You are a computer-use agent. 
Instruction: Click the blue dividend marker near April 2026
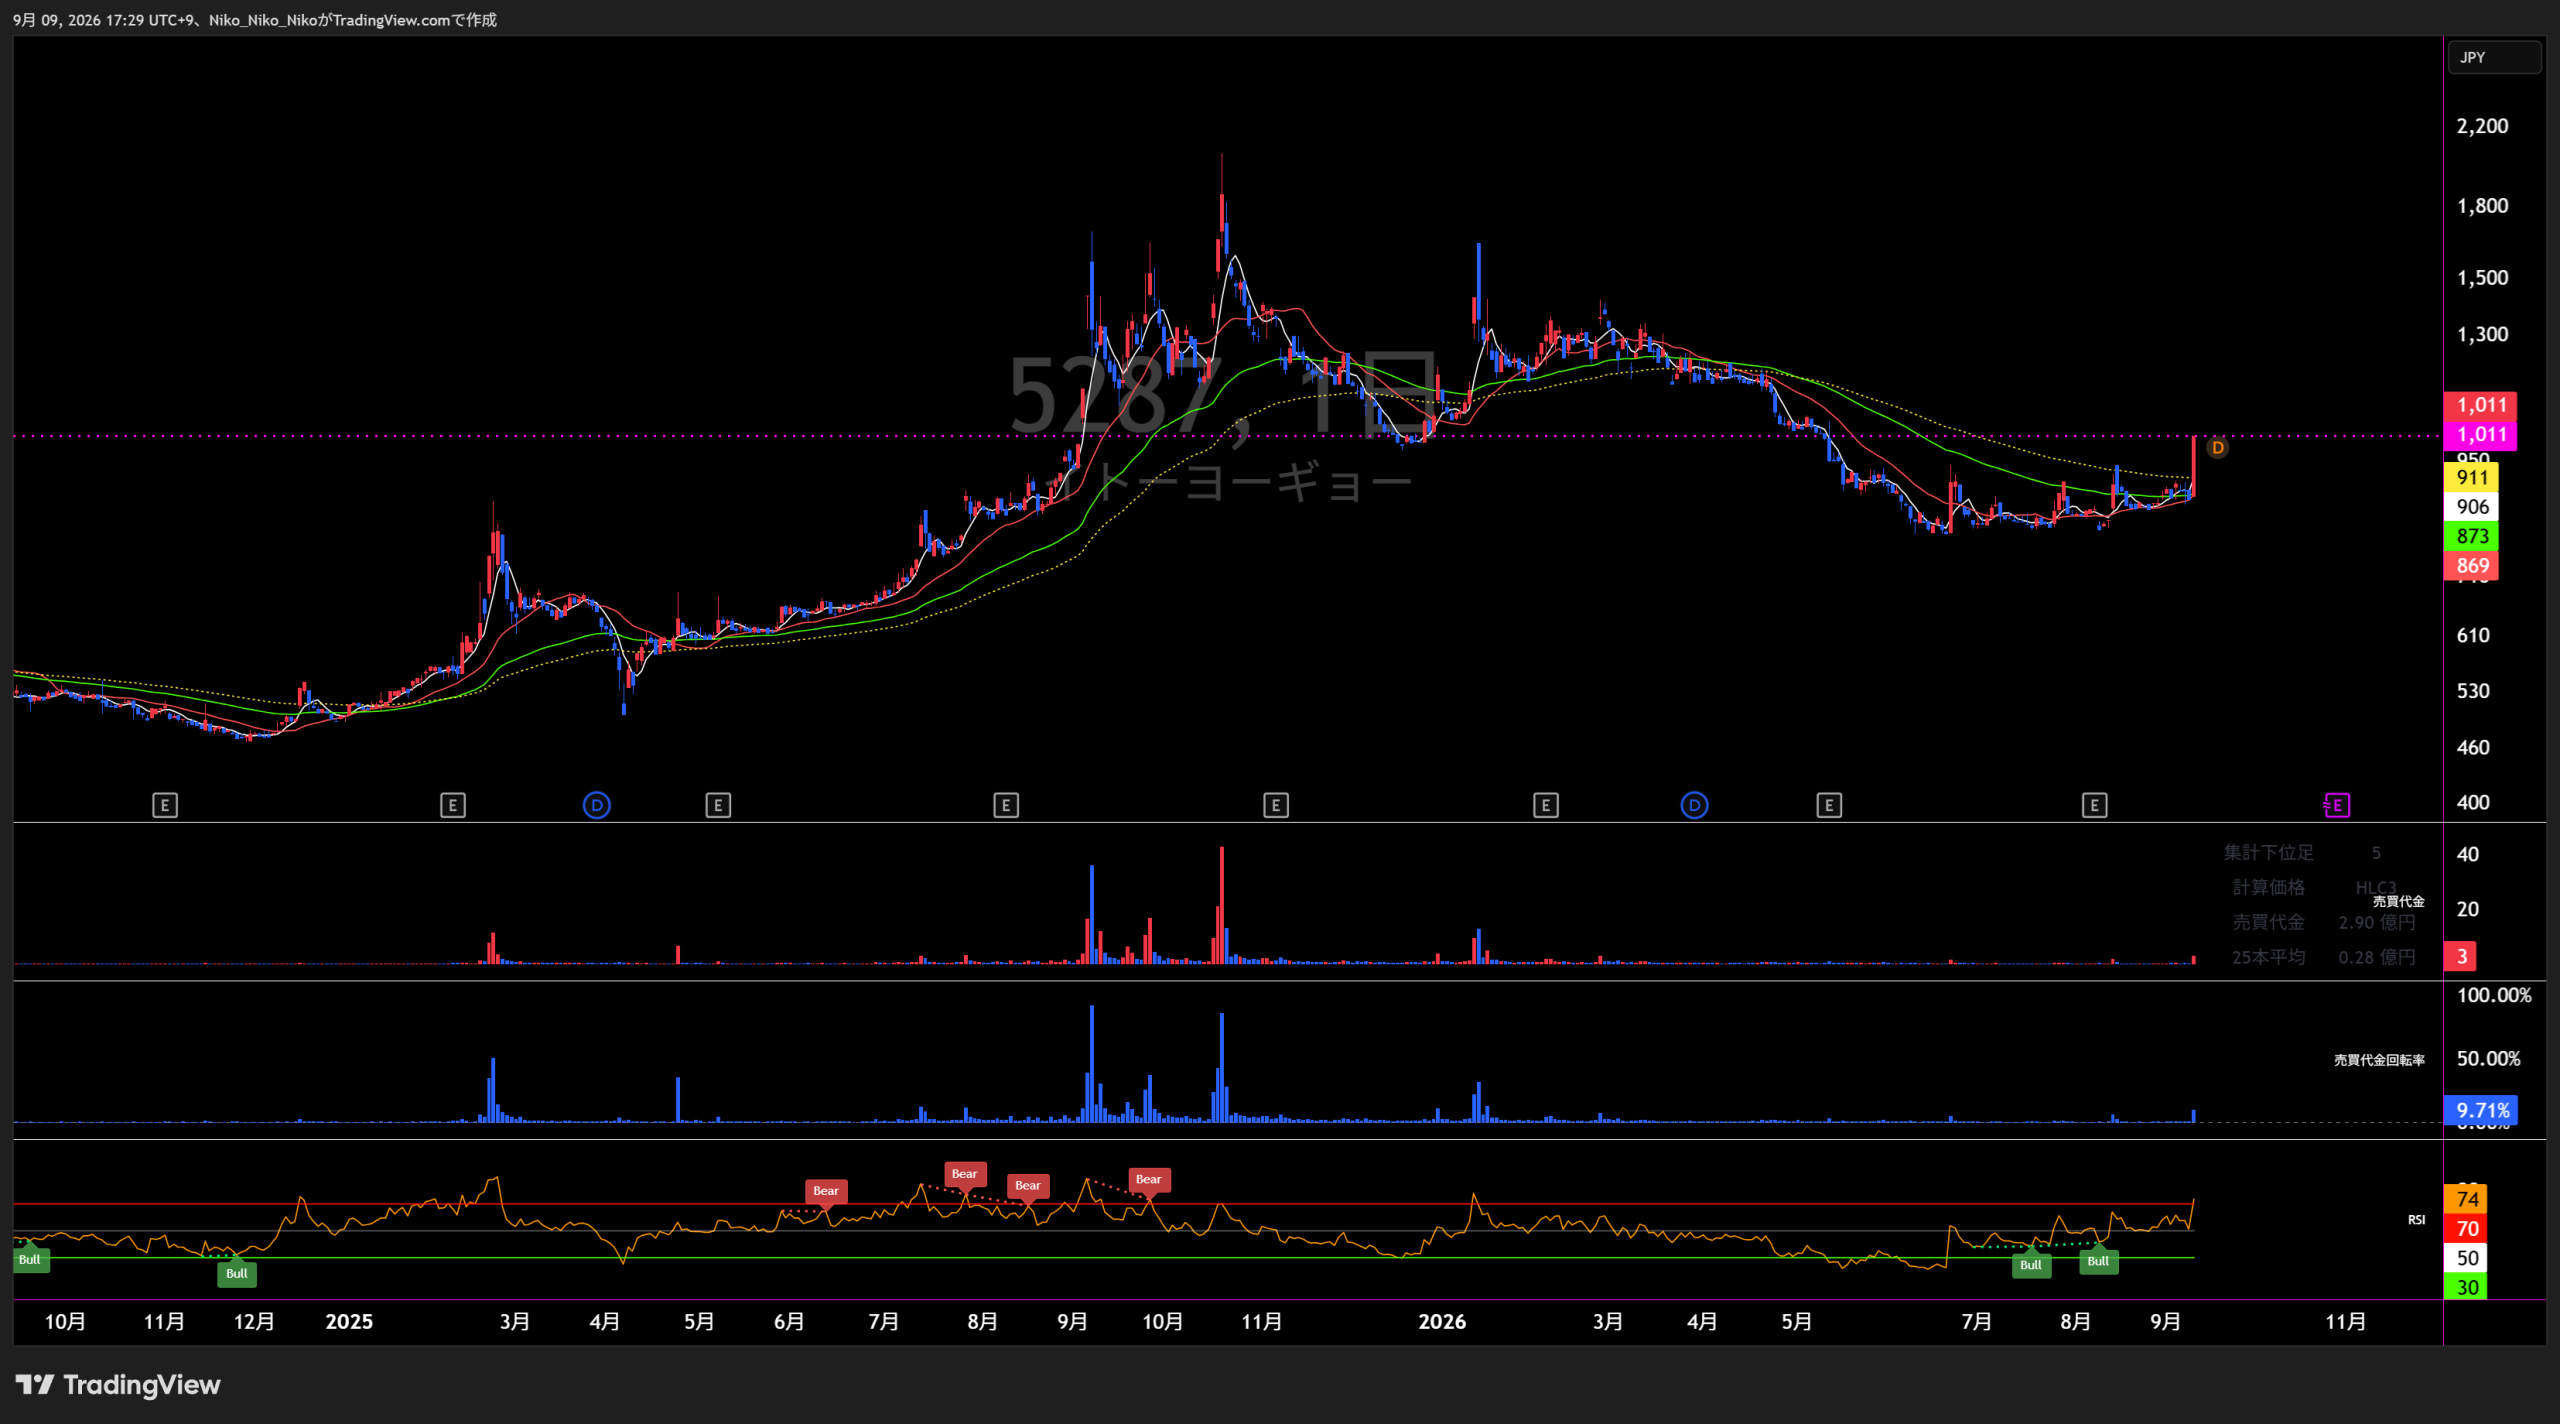tap(1694, 805)
